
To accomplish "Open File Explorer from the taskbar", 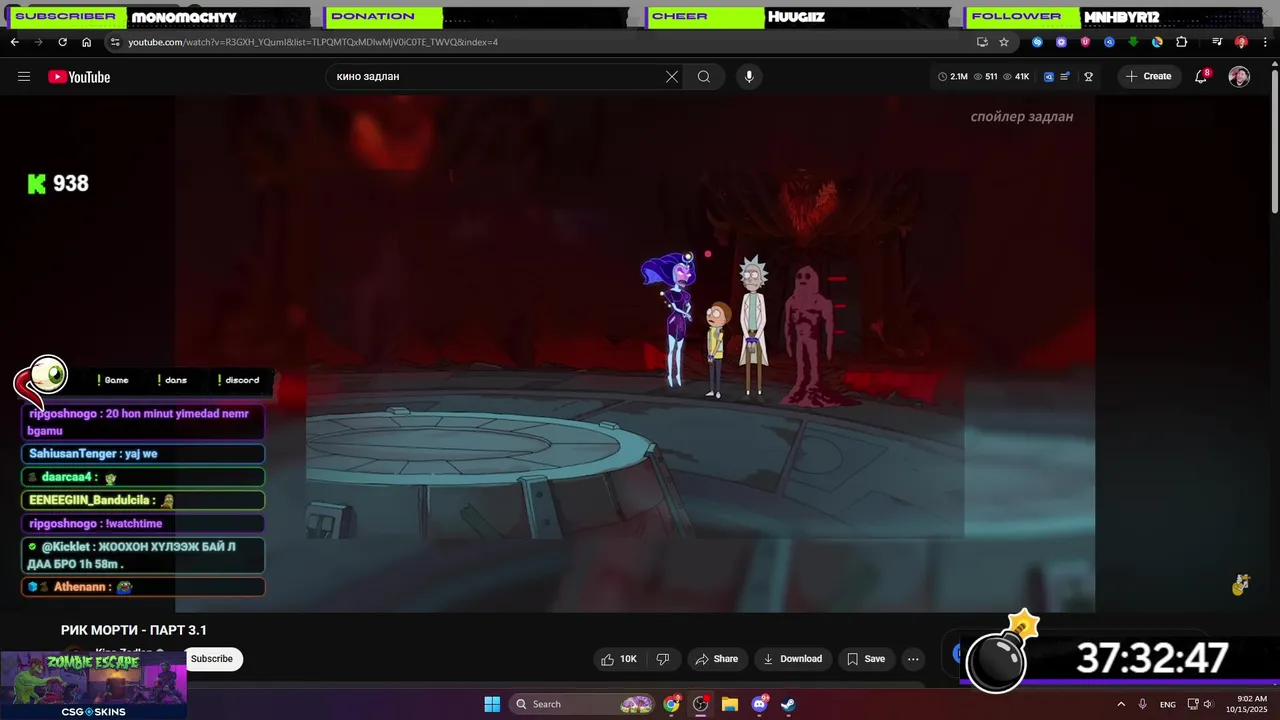I will point(730,704).
